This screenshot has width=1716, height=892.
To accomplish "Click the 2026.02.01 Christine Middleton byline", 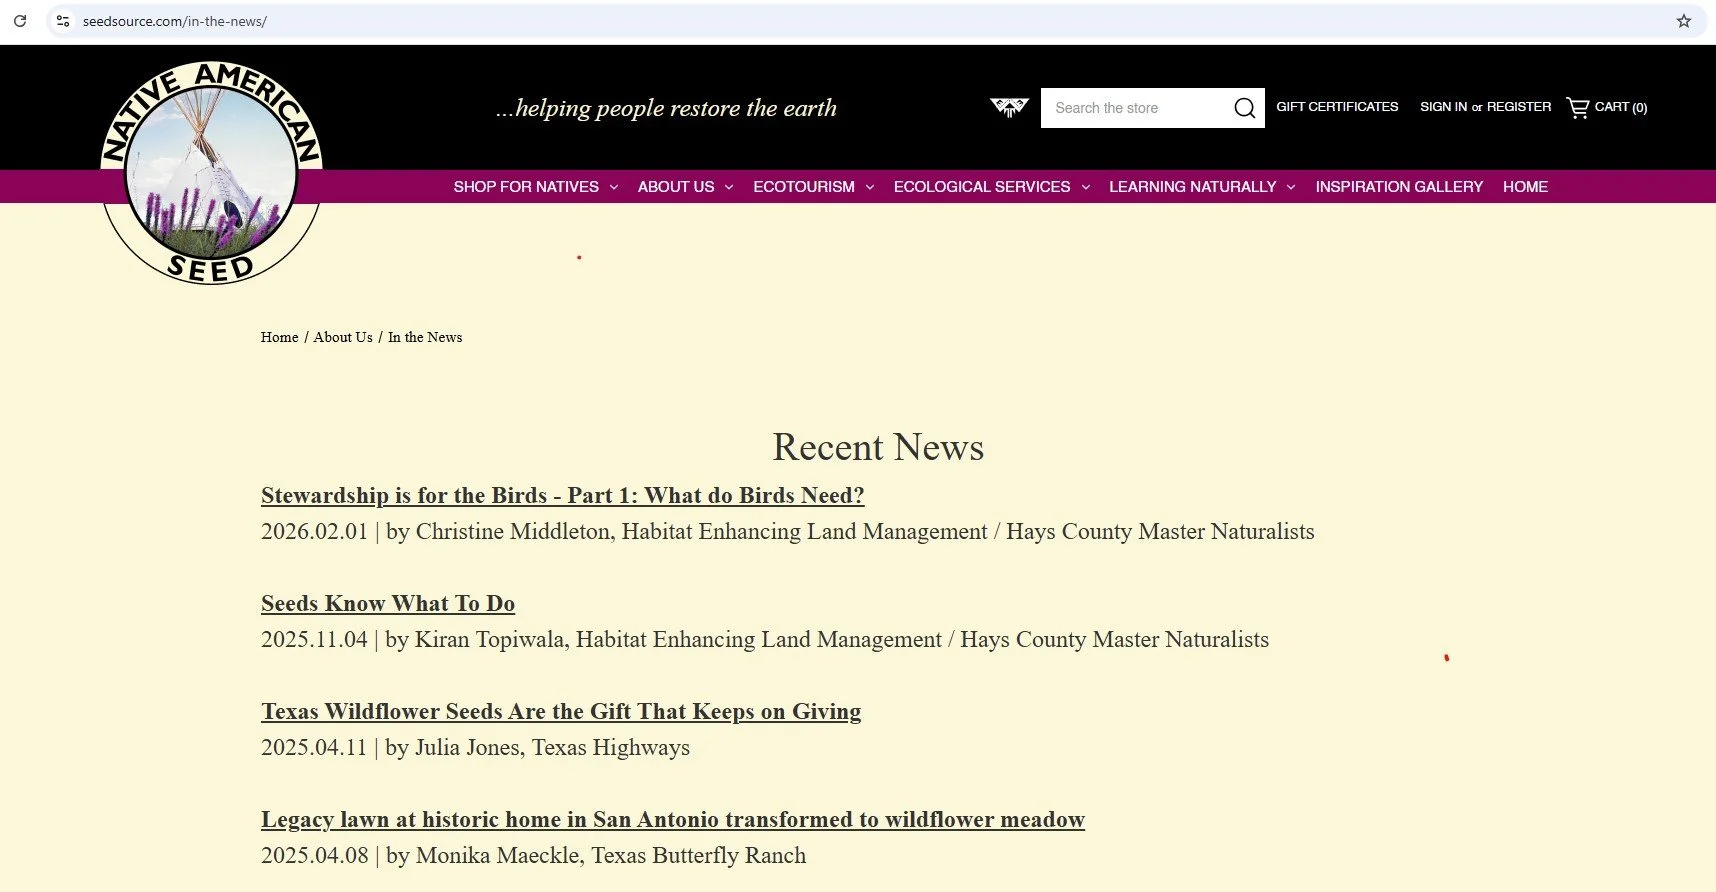I will point(788,532).
